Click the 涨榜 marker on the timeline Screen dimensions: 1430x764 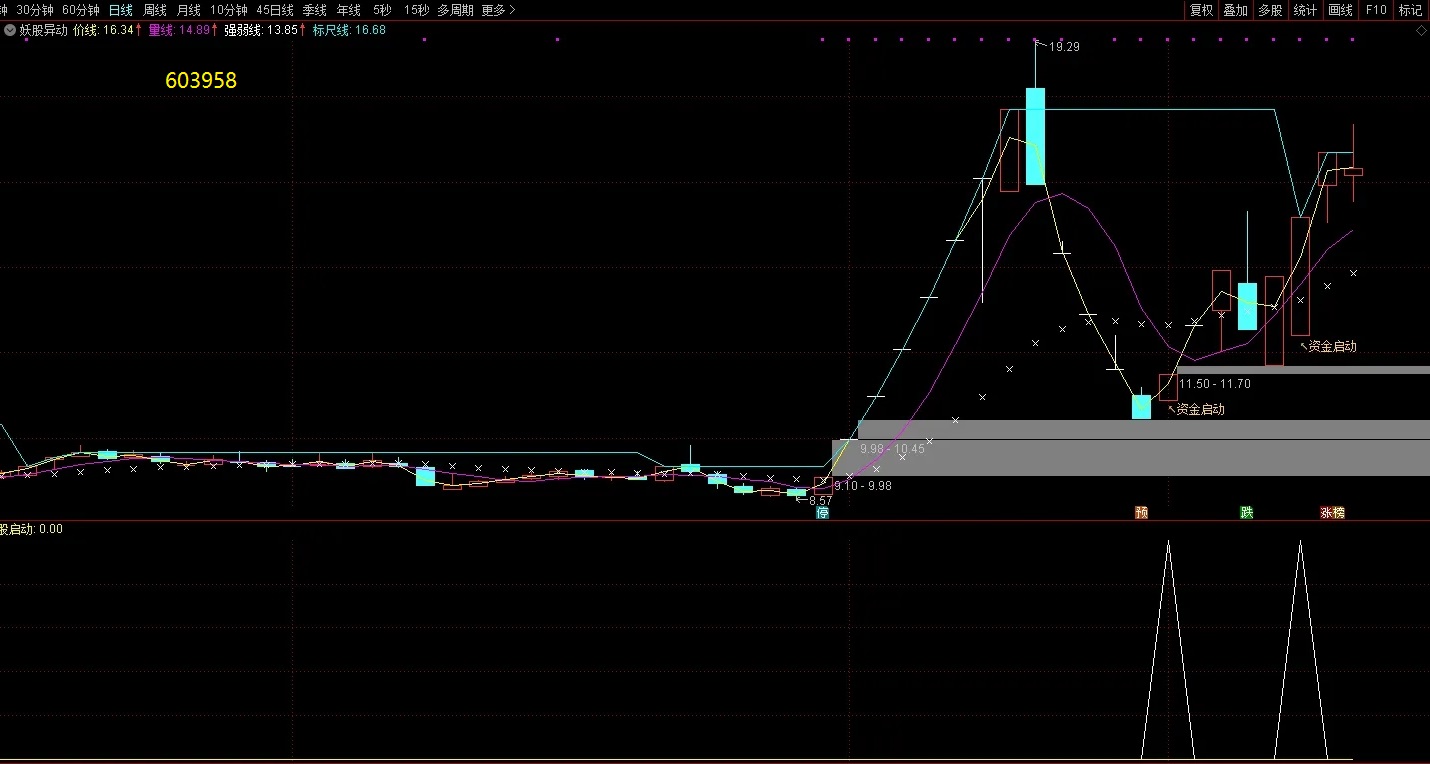pos(1332,512)
